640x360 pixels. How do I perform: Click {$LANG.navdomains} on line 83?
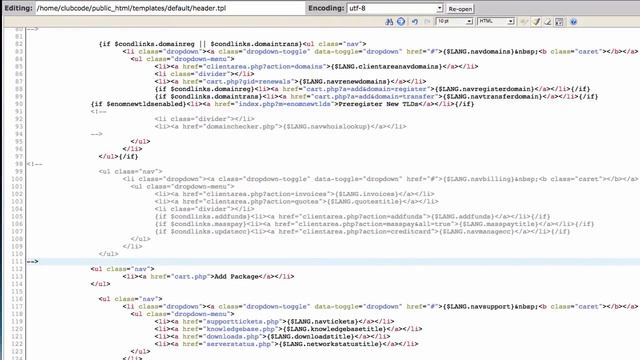coord(478,51)
